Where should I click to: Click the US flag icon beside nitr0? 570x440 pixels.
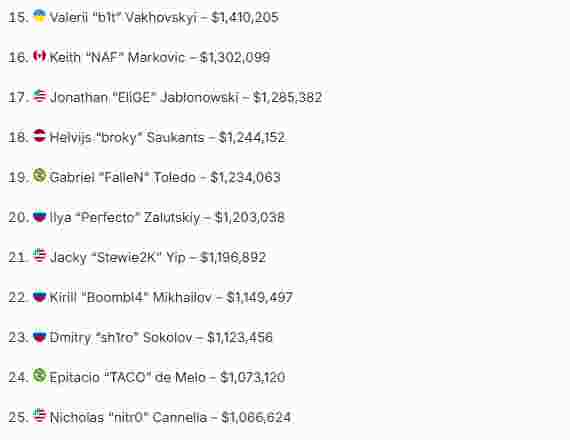coord(39,416)
